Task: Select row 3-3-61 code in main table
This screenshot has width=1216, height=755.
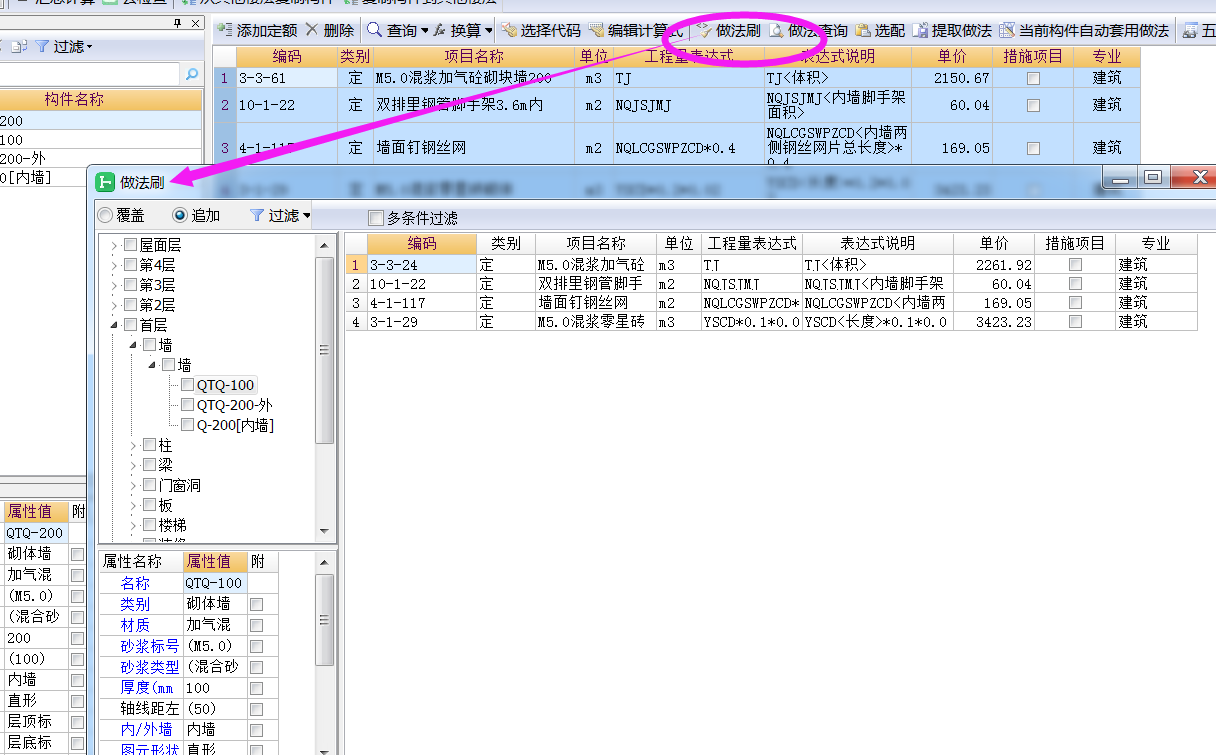Action: 286,78
